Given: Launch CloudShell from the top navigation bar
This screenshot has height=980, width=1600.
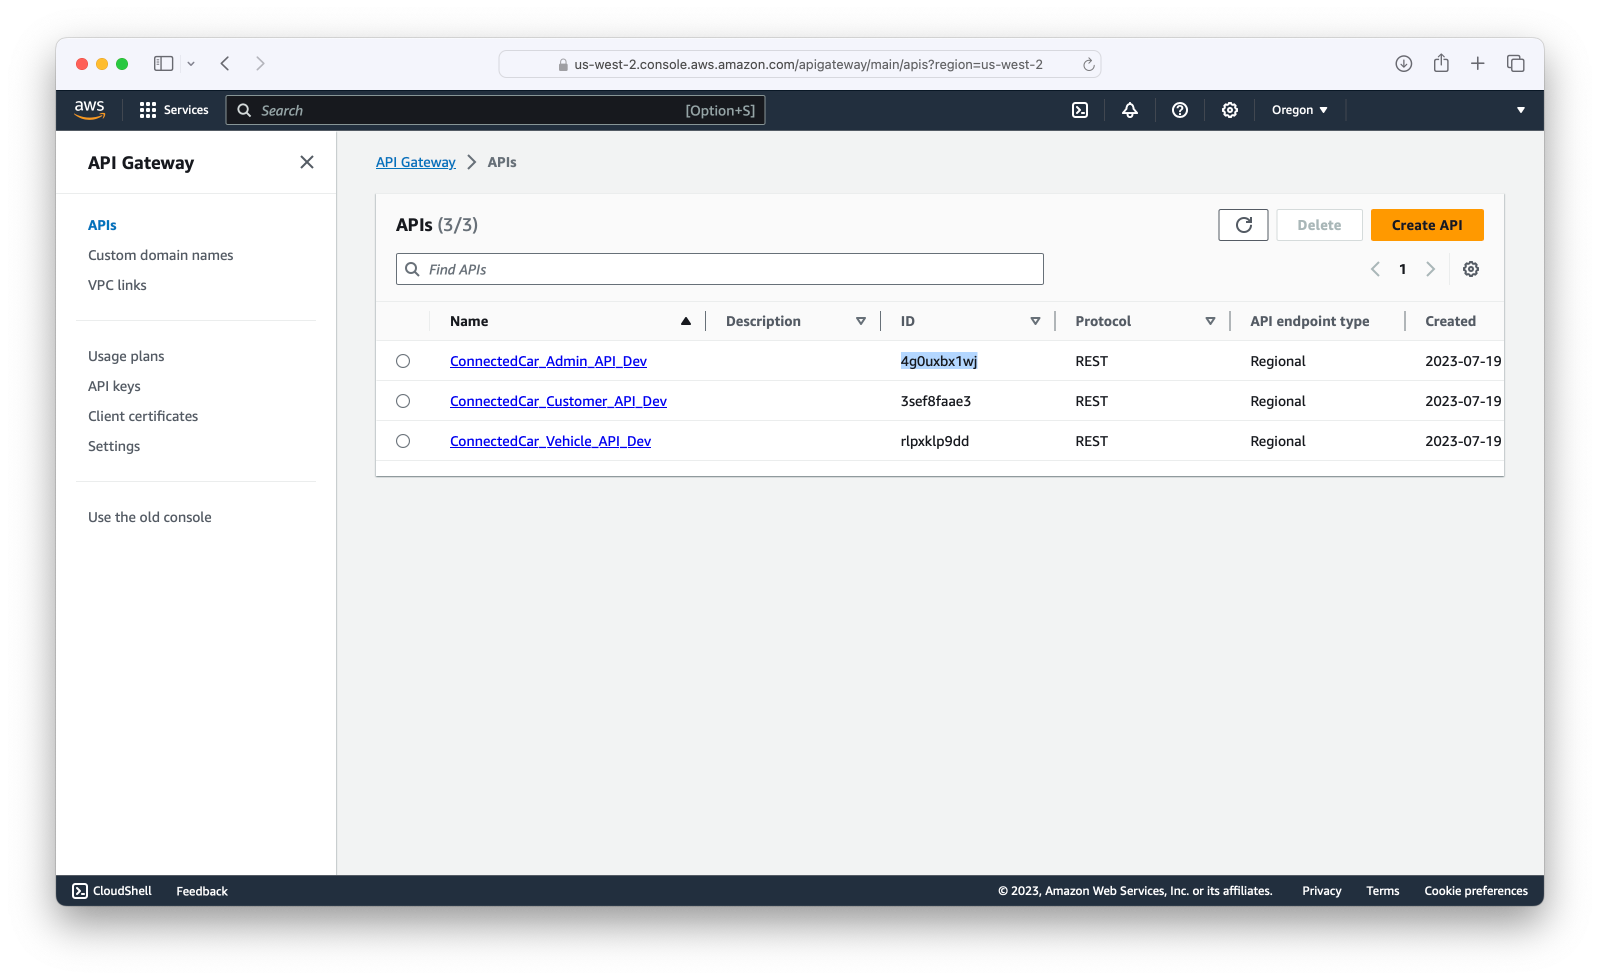Looking at the screenshot, I should pyautogui.click(x=1080, y=110).
